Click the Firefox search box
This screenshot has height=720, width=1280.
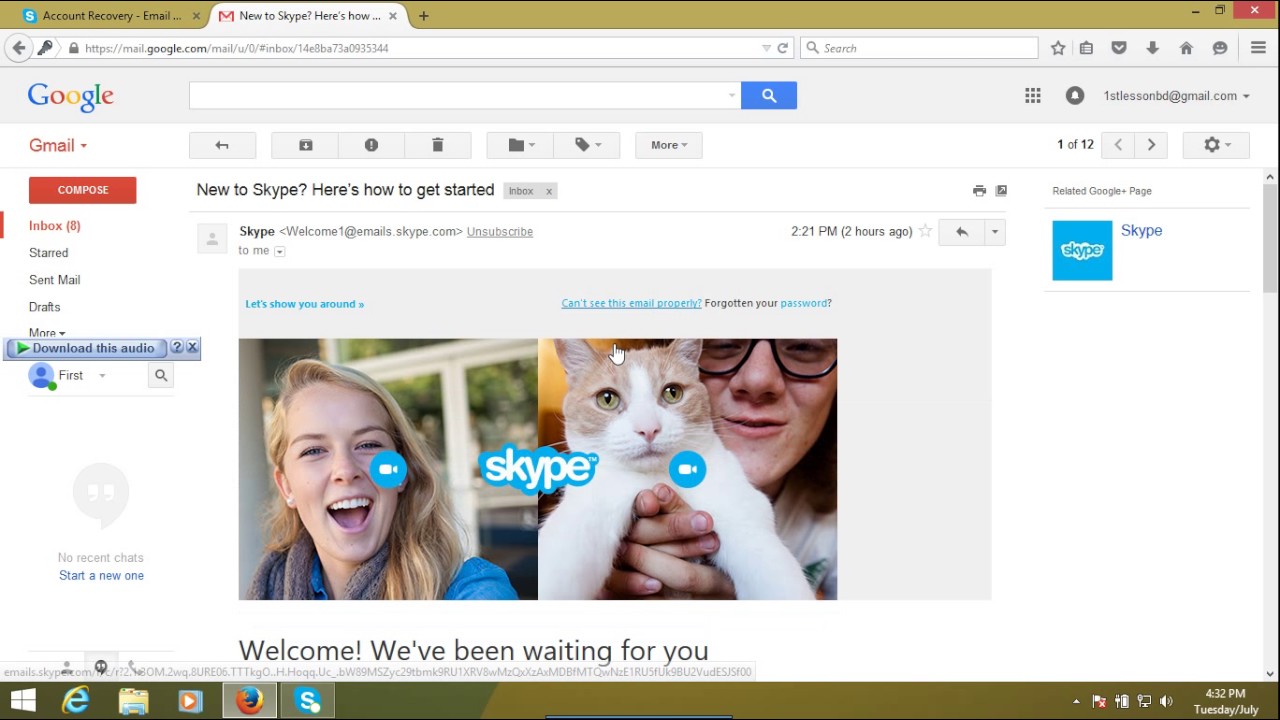point(920,48)
